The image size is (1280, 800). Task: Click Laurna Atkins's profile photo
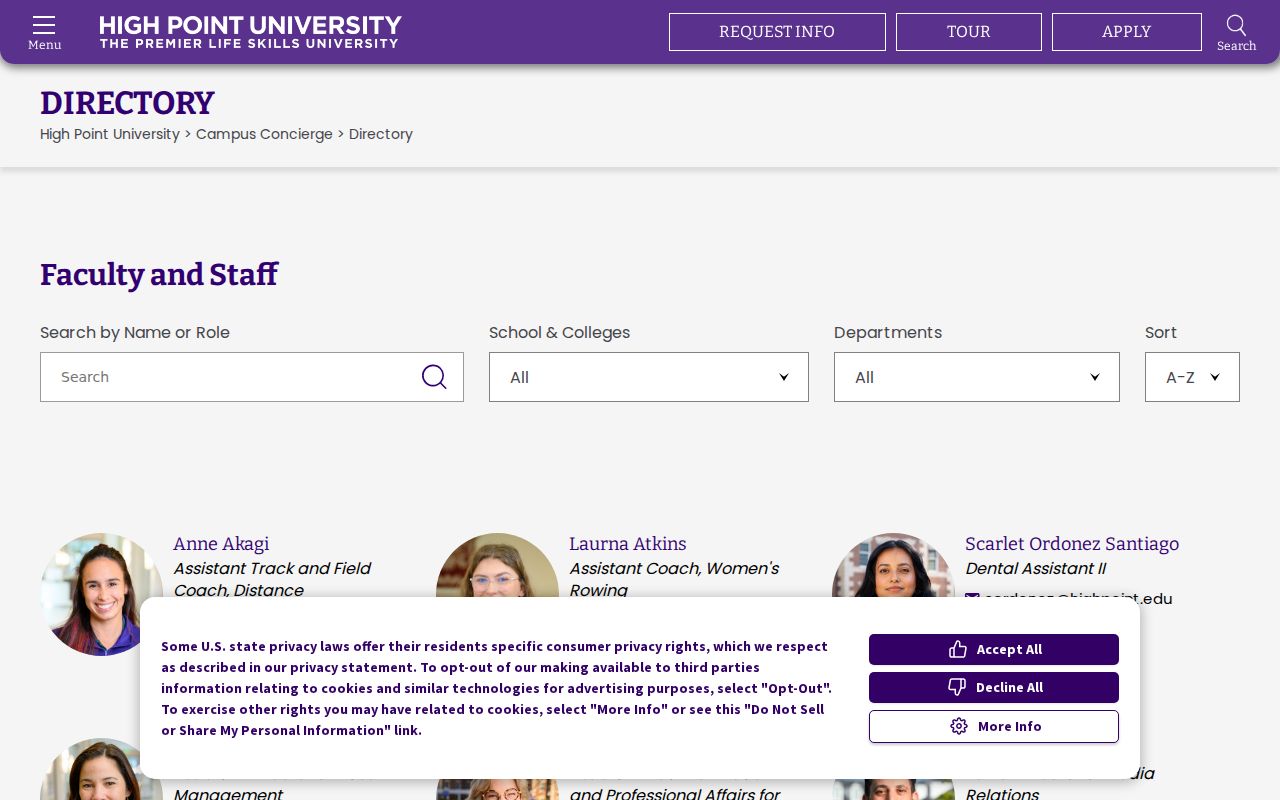pos(497,566)
